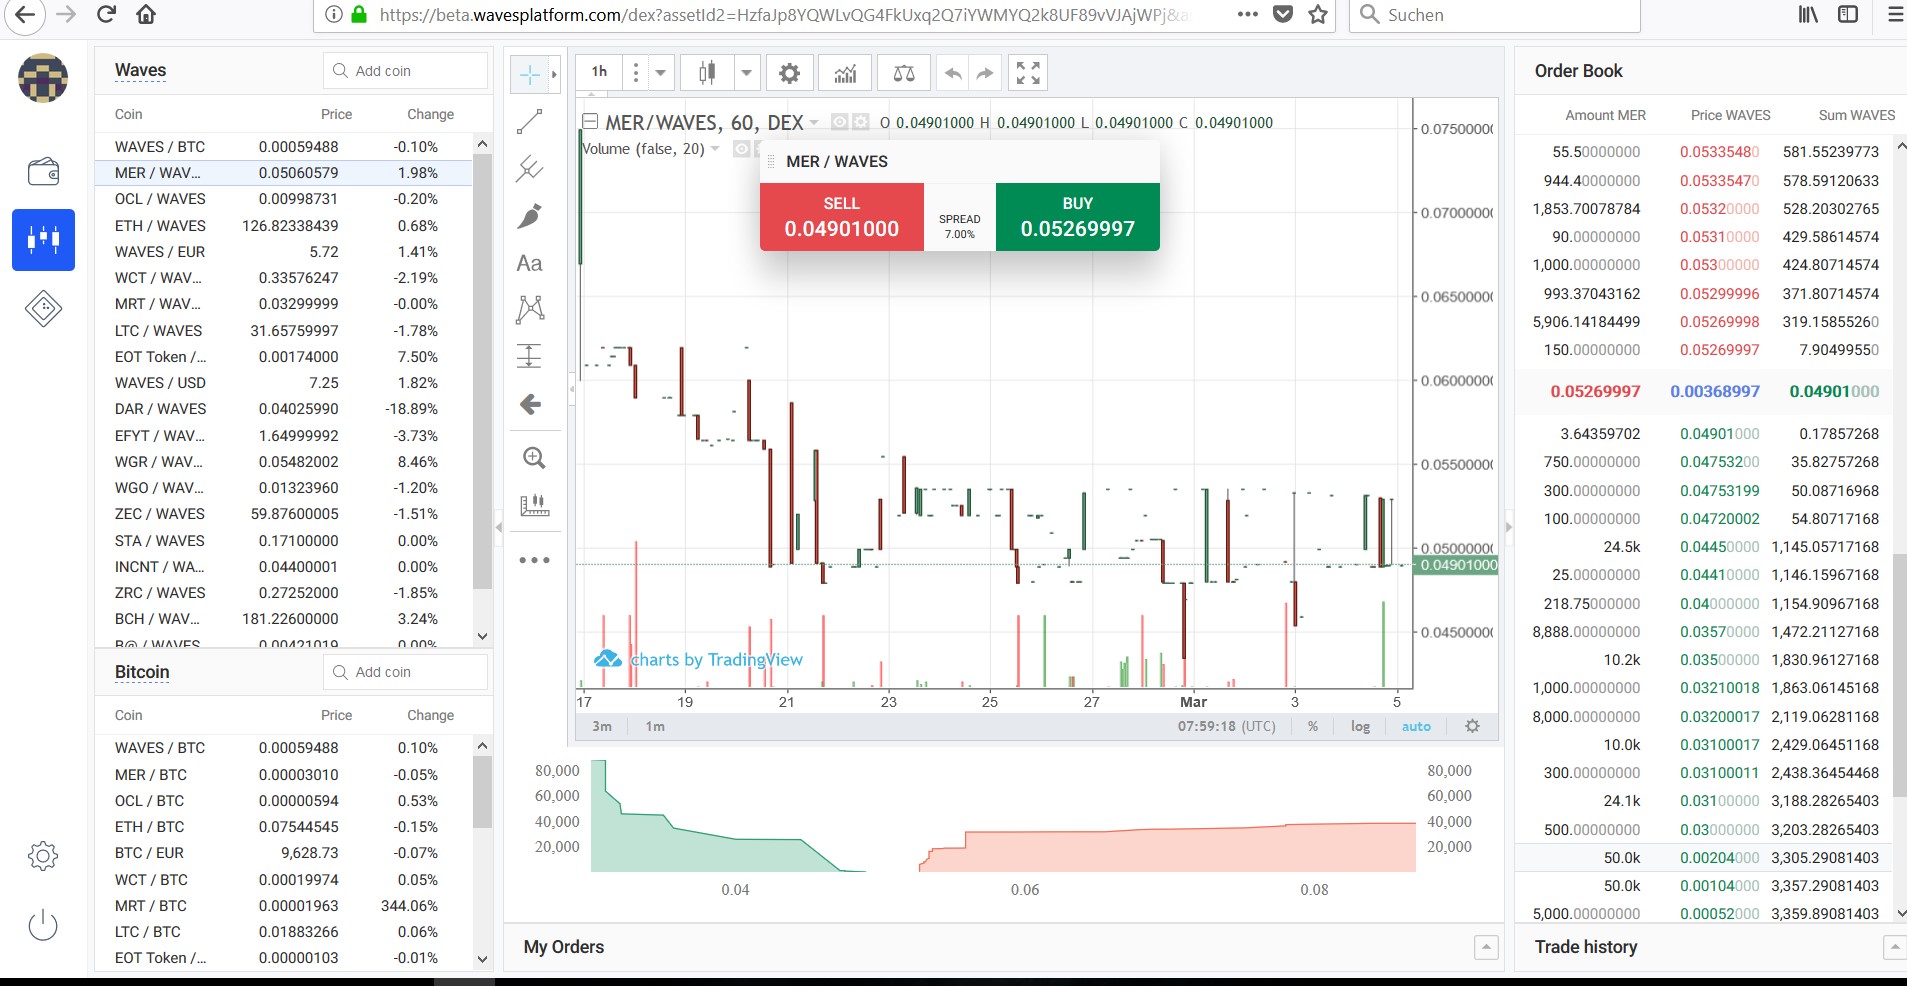Toggle MER/WAVES series visibility eye
Viewport: 1907px width, 986px height.
[840, 122]
